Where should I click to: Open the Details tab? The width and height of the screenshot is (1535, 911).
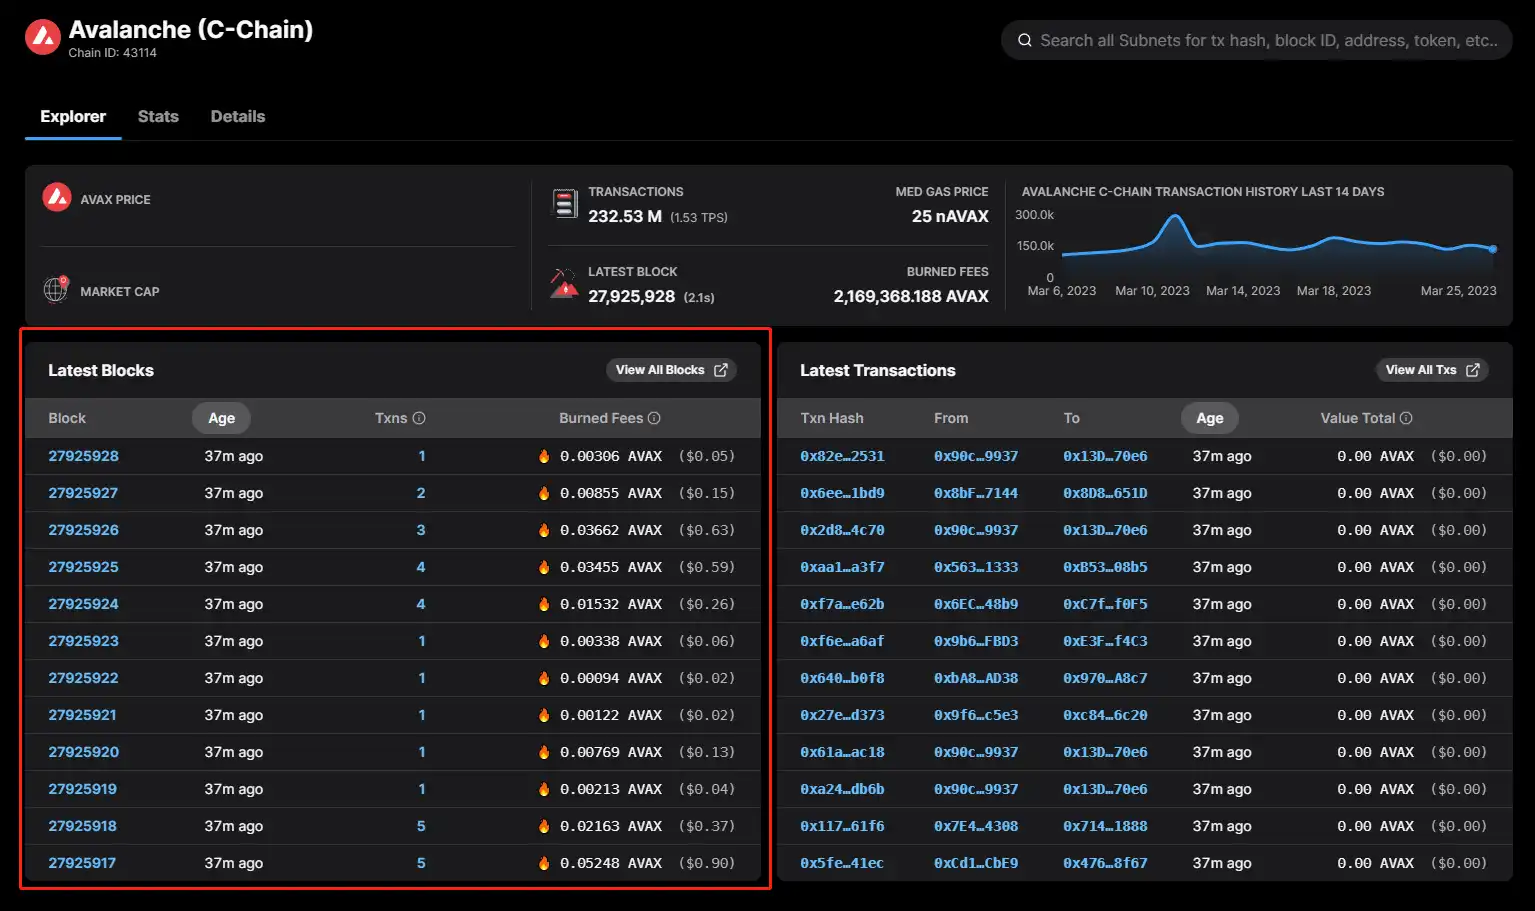pos(238,116)
